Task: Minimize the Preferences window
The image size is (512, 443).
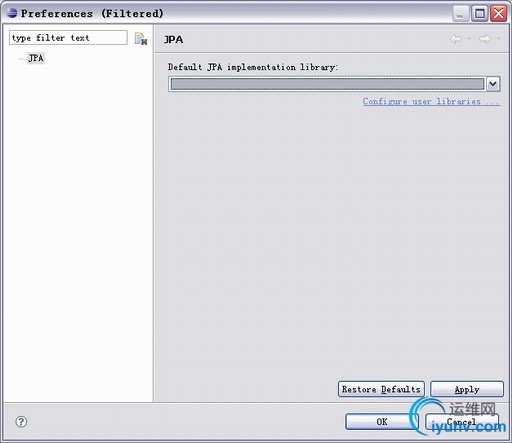Action: [461, 14]
